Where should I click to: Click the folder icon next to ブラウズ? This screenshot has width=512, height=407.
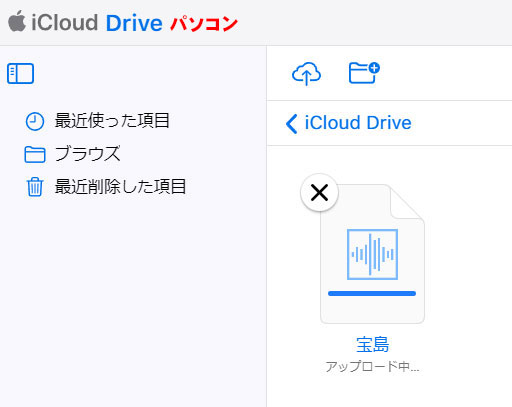35,154
